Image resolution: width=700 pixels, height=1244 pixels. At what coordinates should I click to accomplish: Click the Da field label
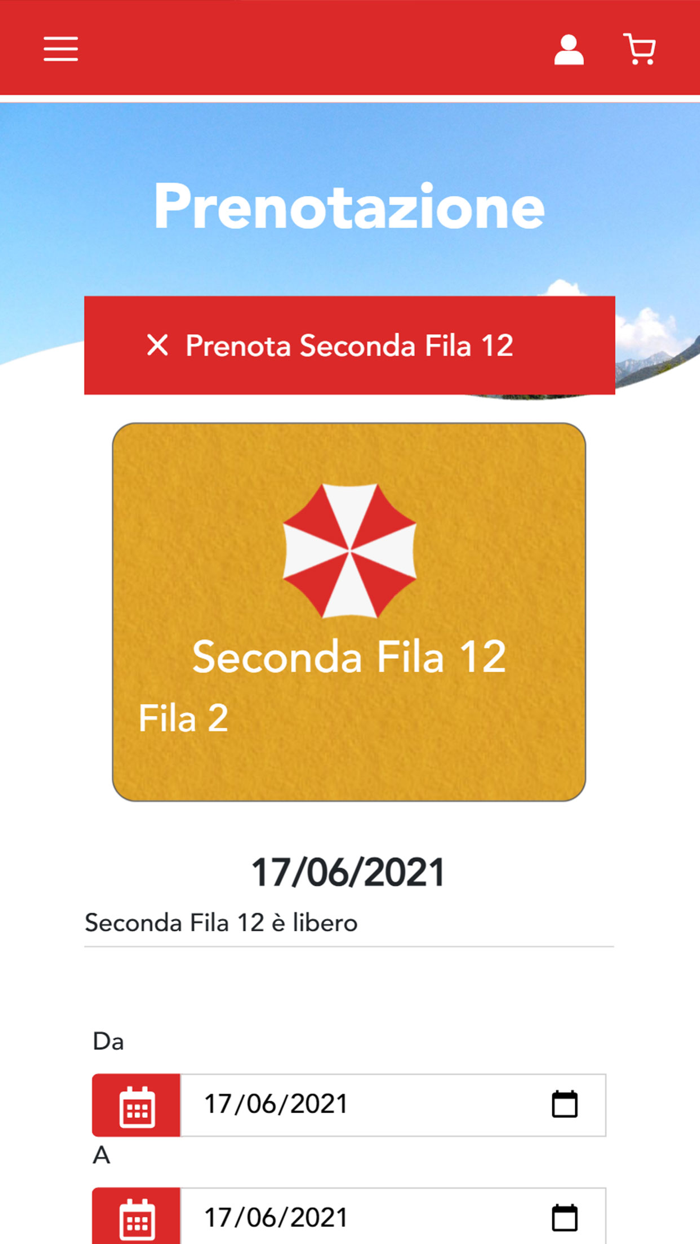[x=108, y=1041]
